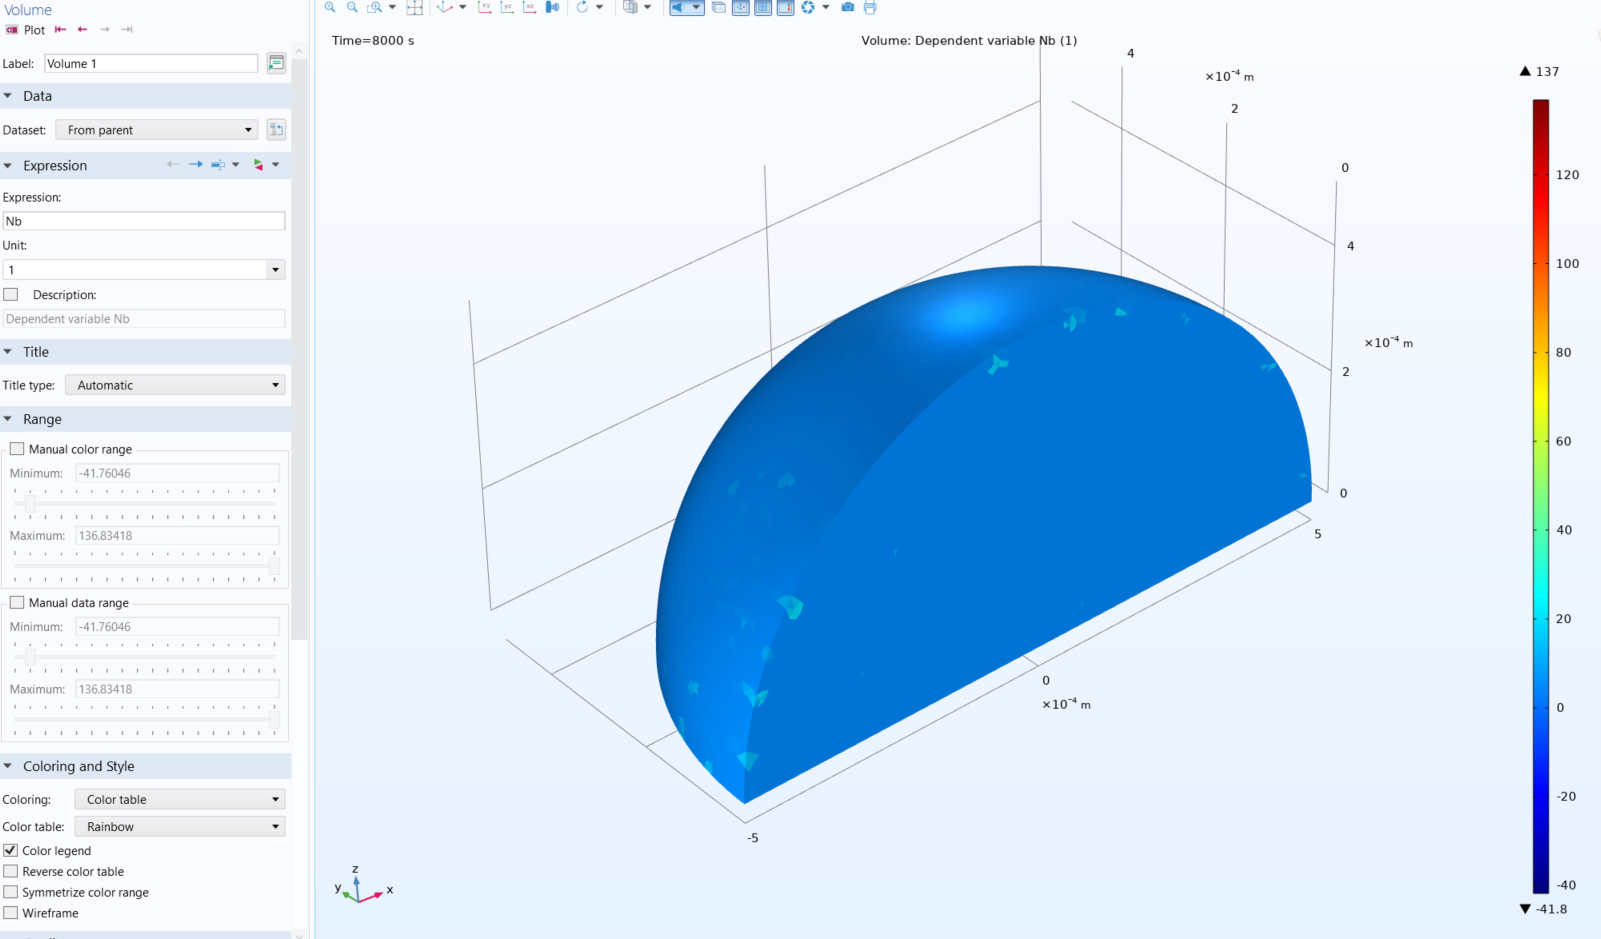Screen dimensions: 1601x939
Task: Click the Plot button
Action: (x=26, y=30)
